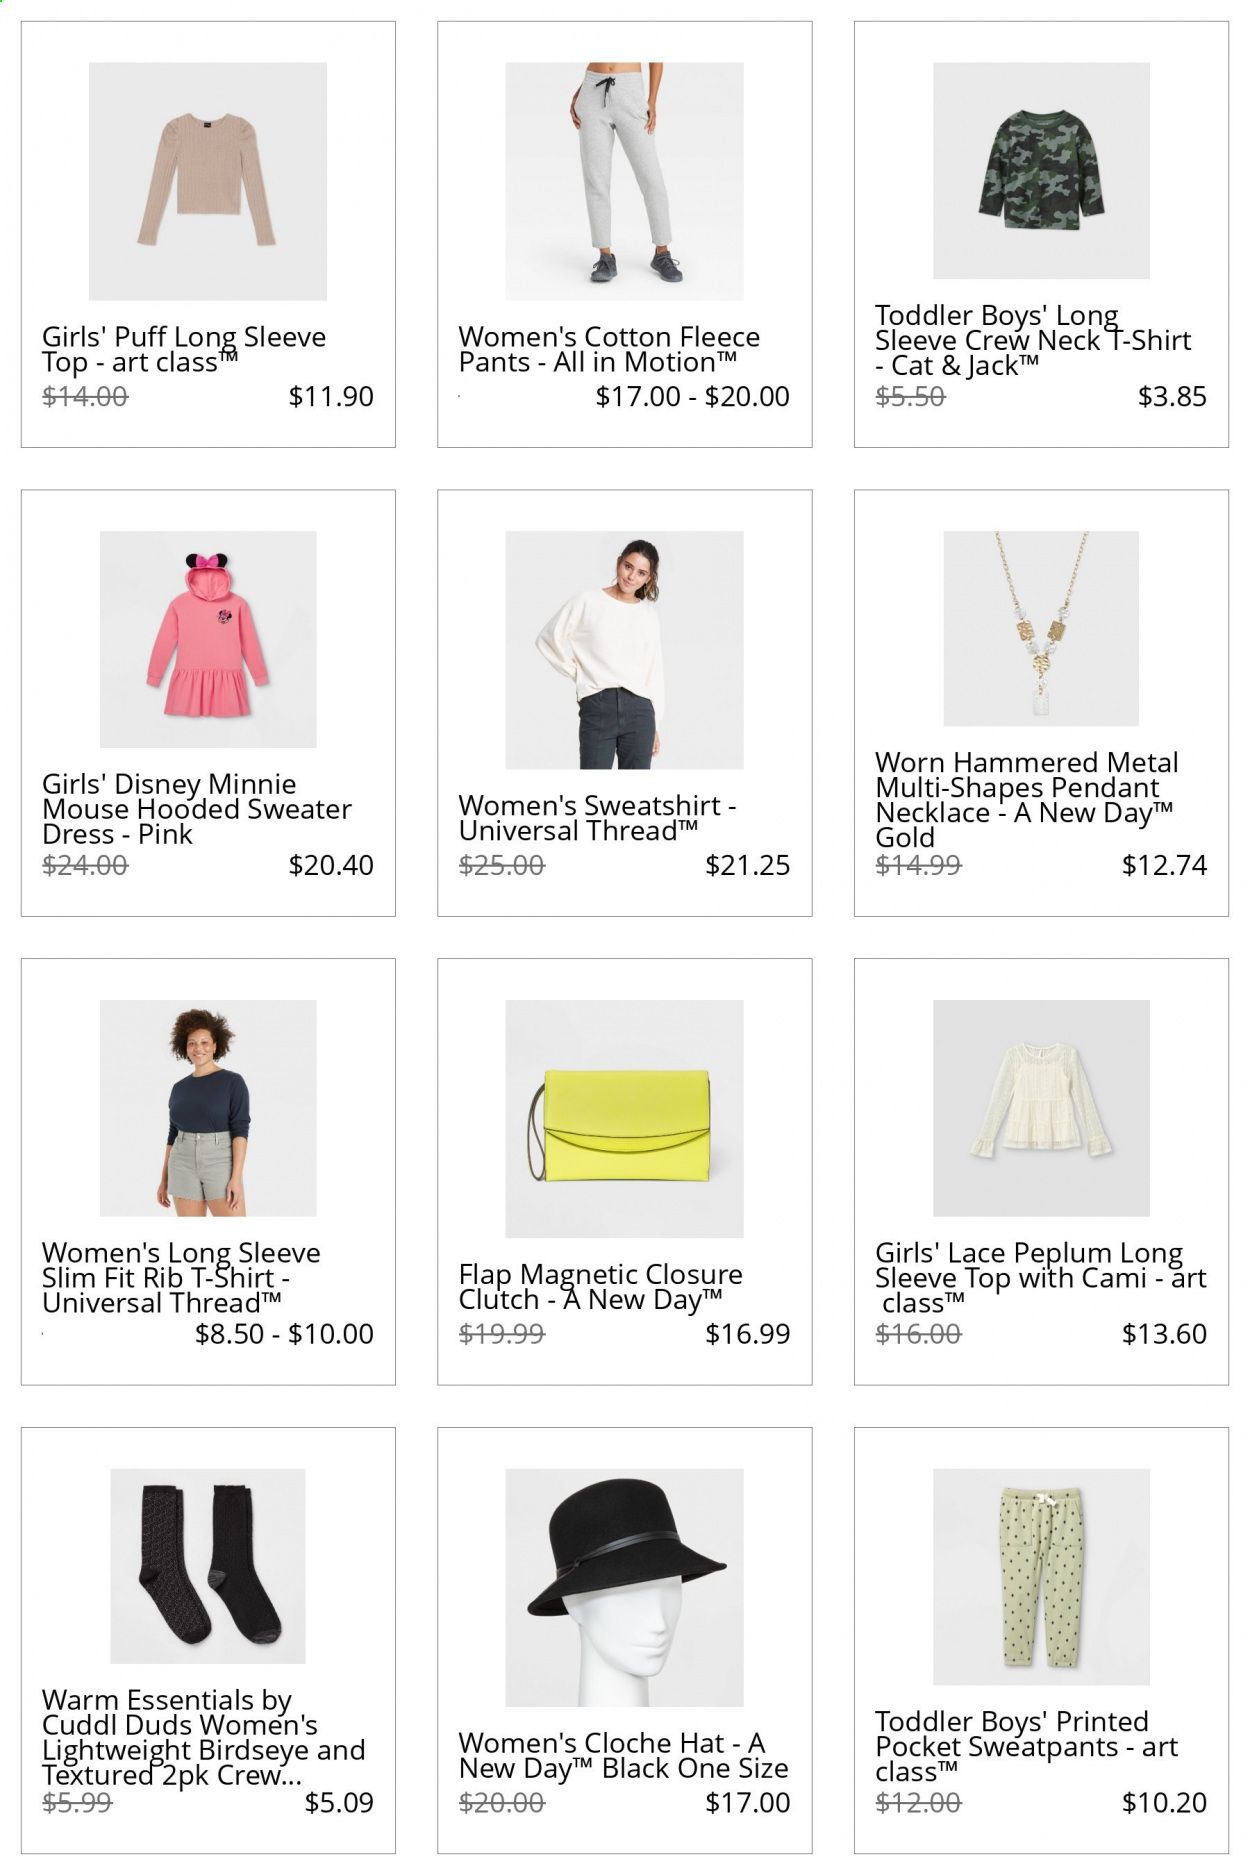Image resolution: width=1250 pixels, height=1875 pixels.
Task: Open Worn Hammered Metal Pendant Necklace link
Action: pyautogui.click(x=1027, y=800)
